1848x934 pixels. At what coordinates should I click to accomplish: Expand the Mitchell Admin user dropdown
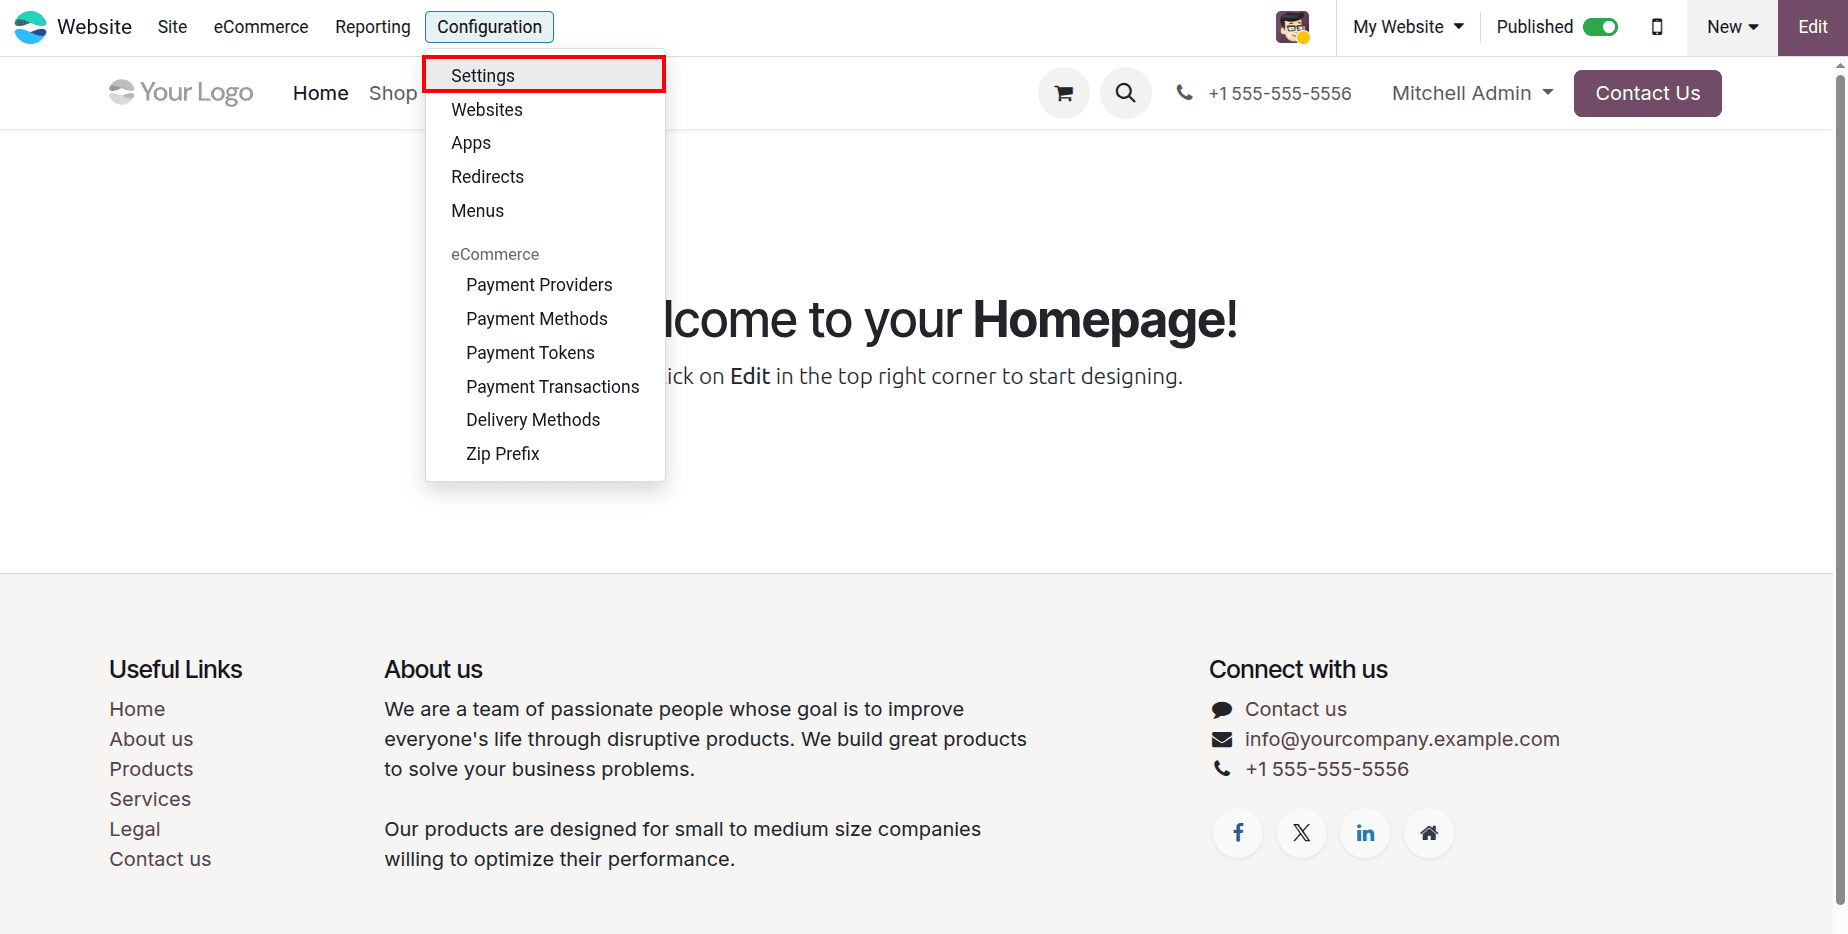tap(1472, 93)
